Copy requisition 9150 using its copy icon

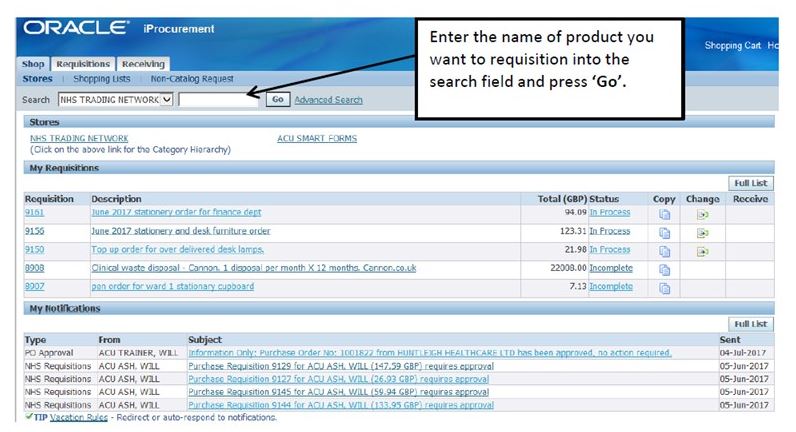[664, 251]
